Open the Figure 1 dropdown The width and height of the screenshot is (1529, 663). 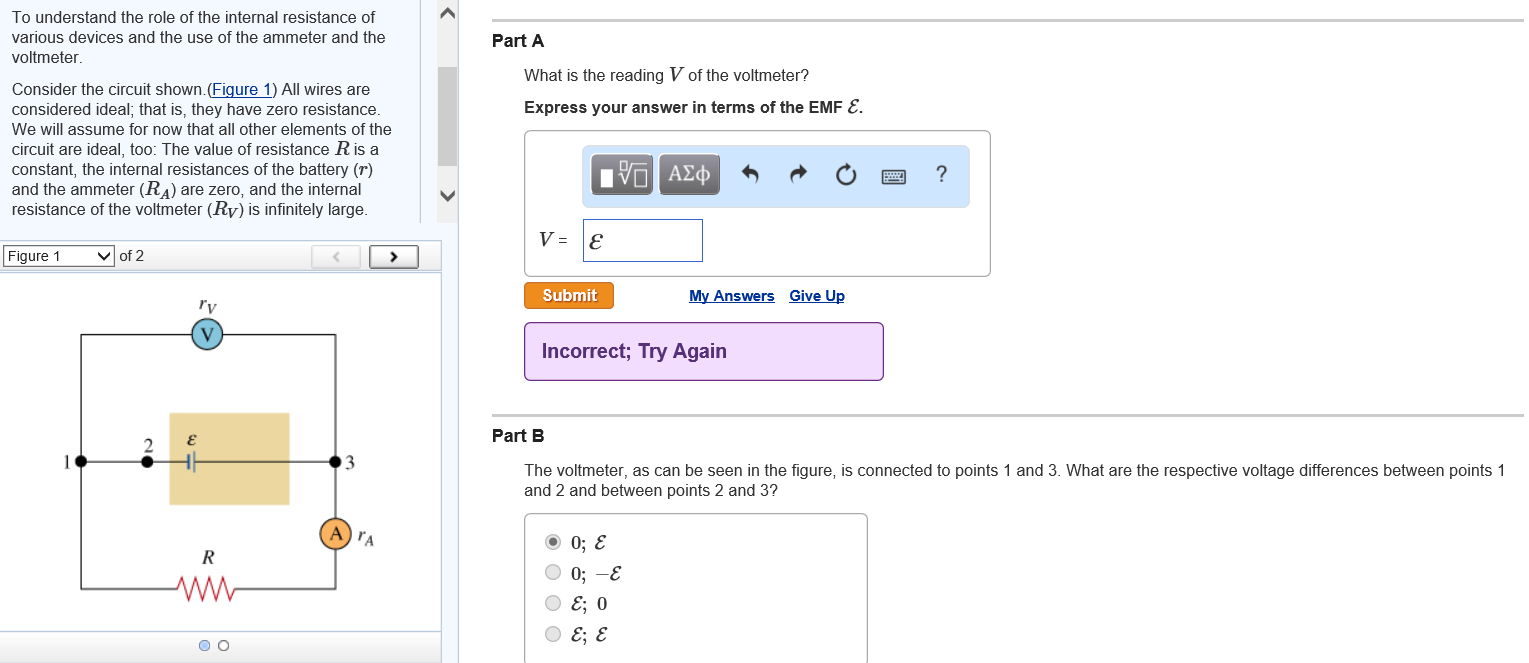click(x=59, y=256)
